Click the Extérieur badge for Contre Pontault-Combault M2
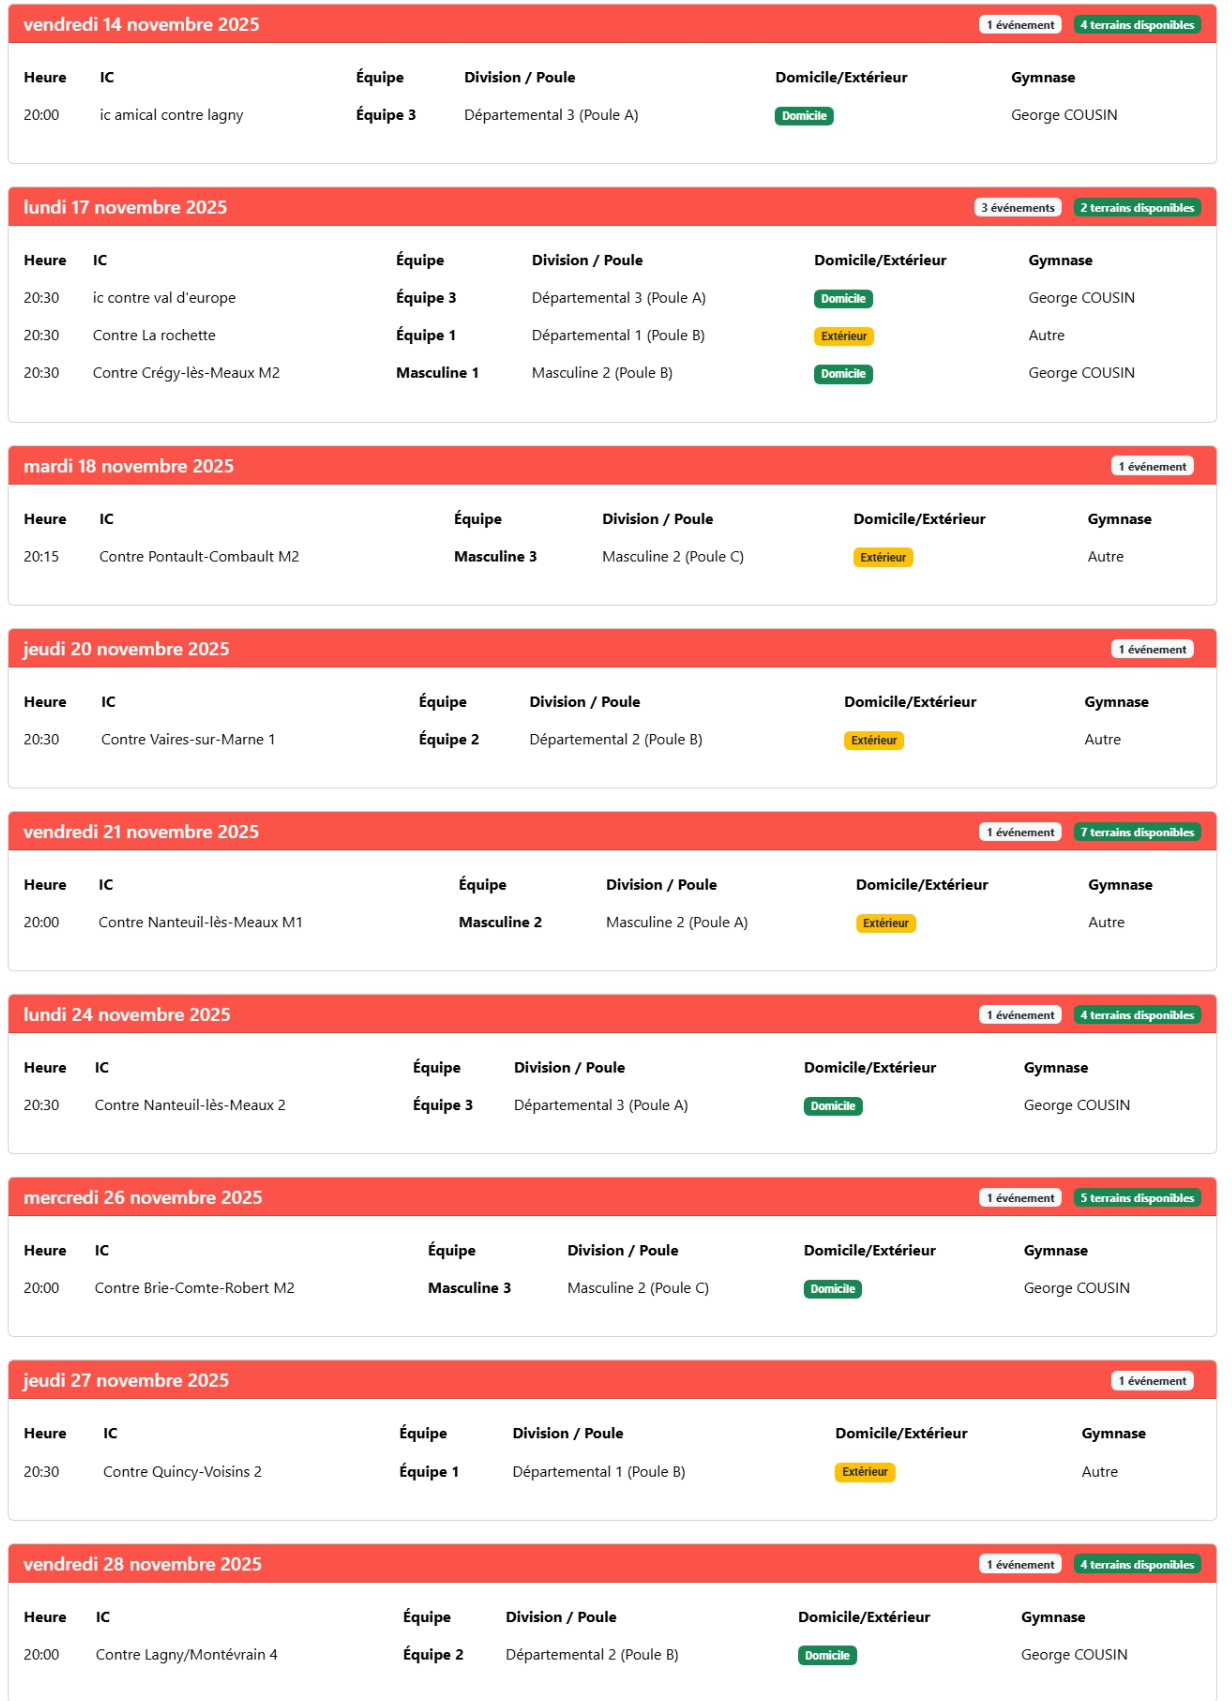Screen dimensions: 1232x1701 coord(883,558)
